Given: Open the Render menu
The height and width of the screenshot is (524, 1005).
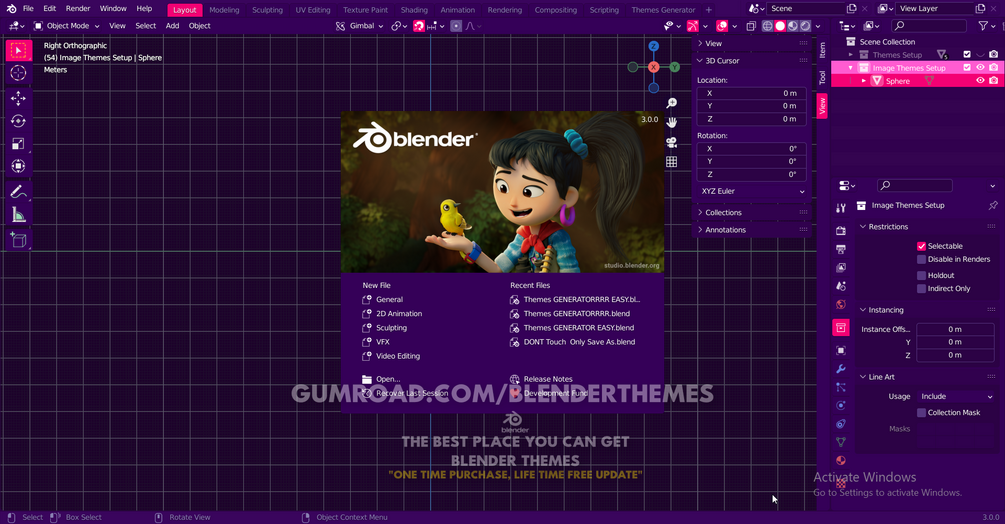Looking at the screenshot, I should [78, 9].
